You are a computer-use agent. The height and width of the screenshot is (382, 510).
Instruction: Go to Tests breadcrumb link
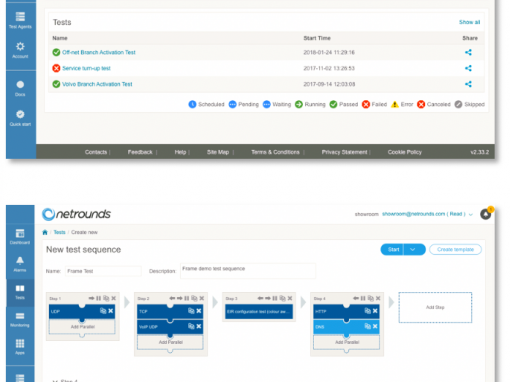pyautogui.click(x=59, y=232)
